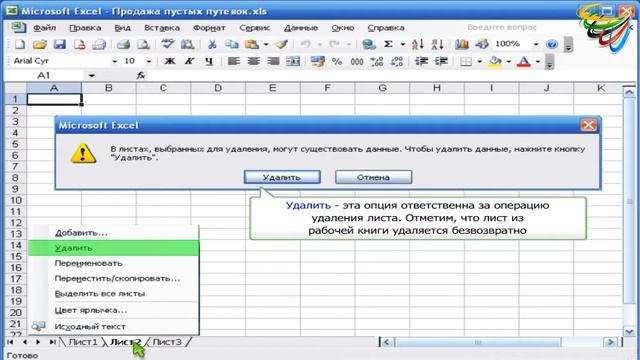Click the Percent style icon
640x360 pixels.
click(337, 62)
